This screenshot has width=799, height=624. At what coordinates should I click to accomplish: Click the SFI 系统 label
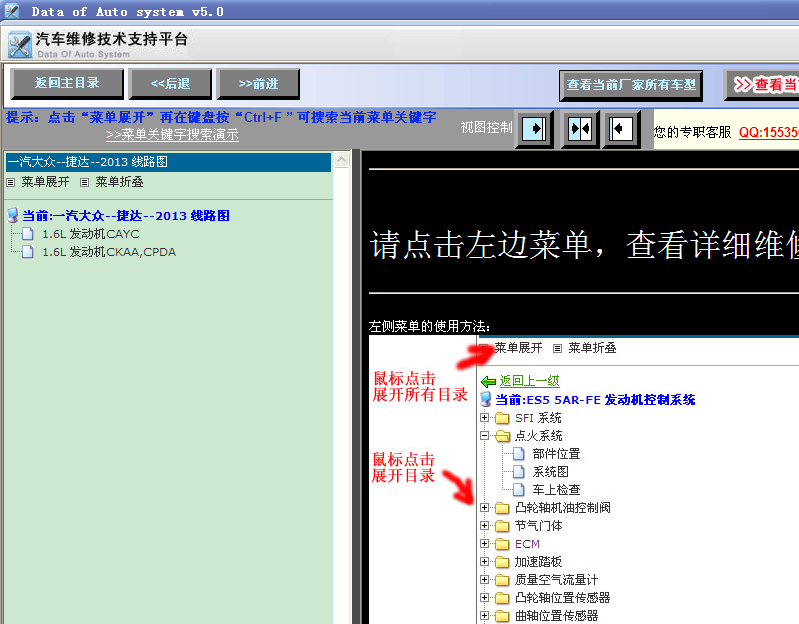(538, 418)
